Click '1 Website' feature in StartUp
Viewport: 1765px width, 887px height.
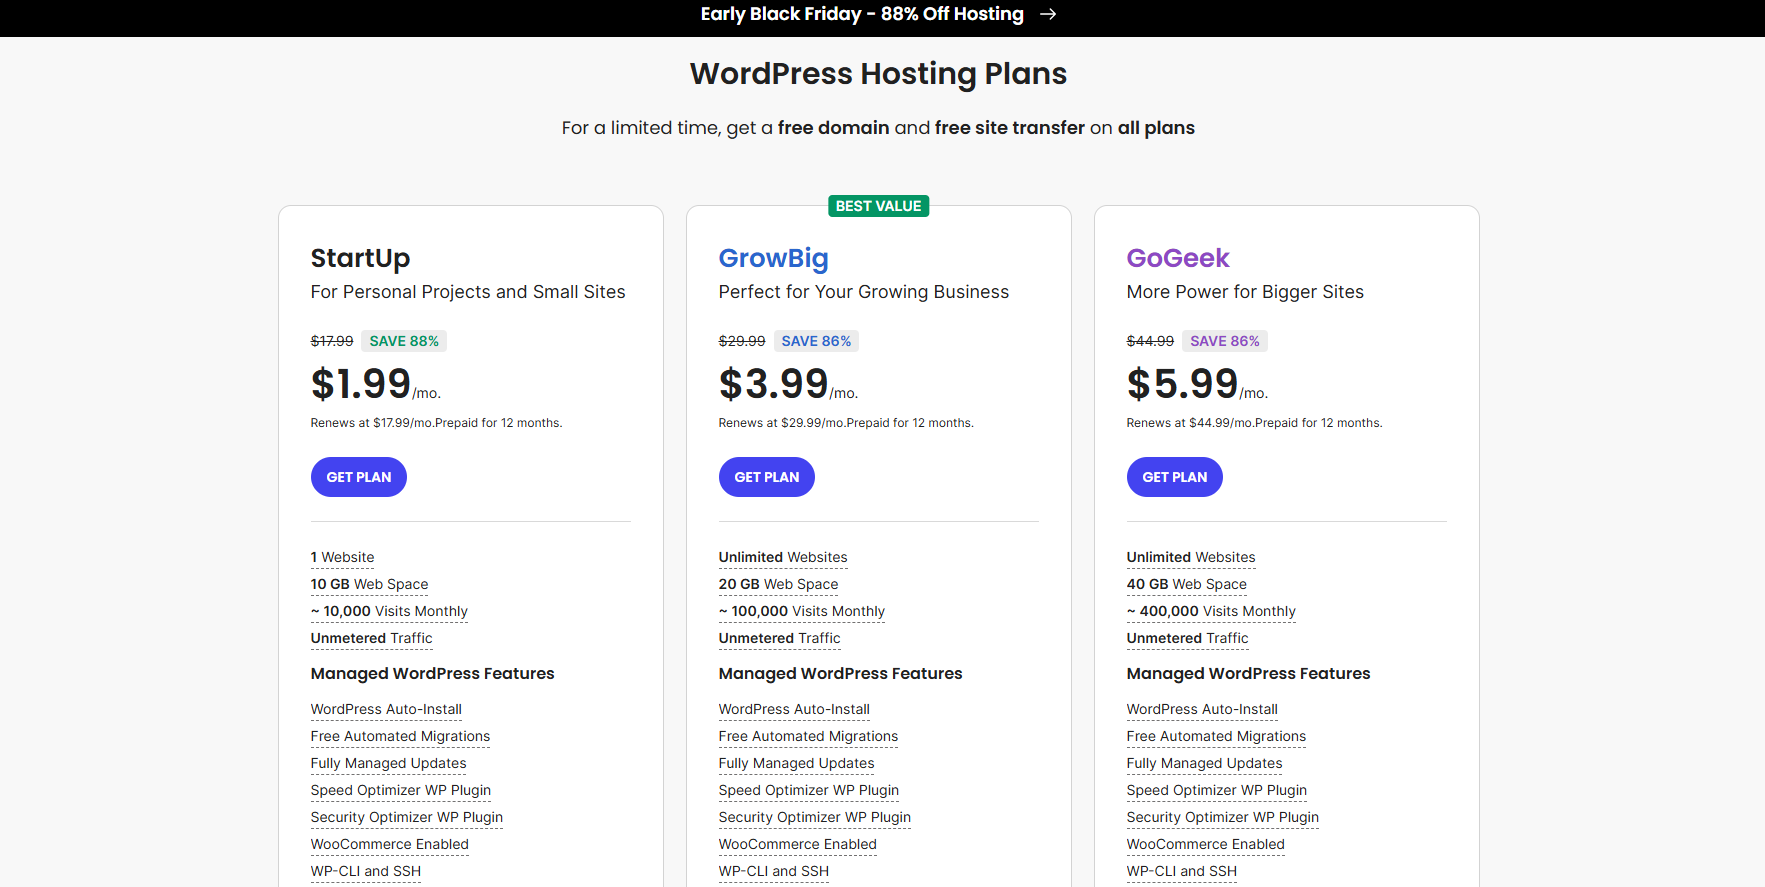coord(343,557)
